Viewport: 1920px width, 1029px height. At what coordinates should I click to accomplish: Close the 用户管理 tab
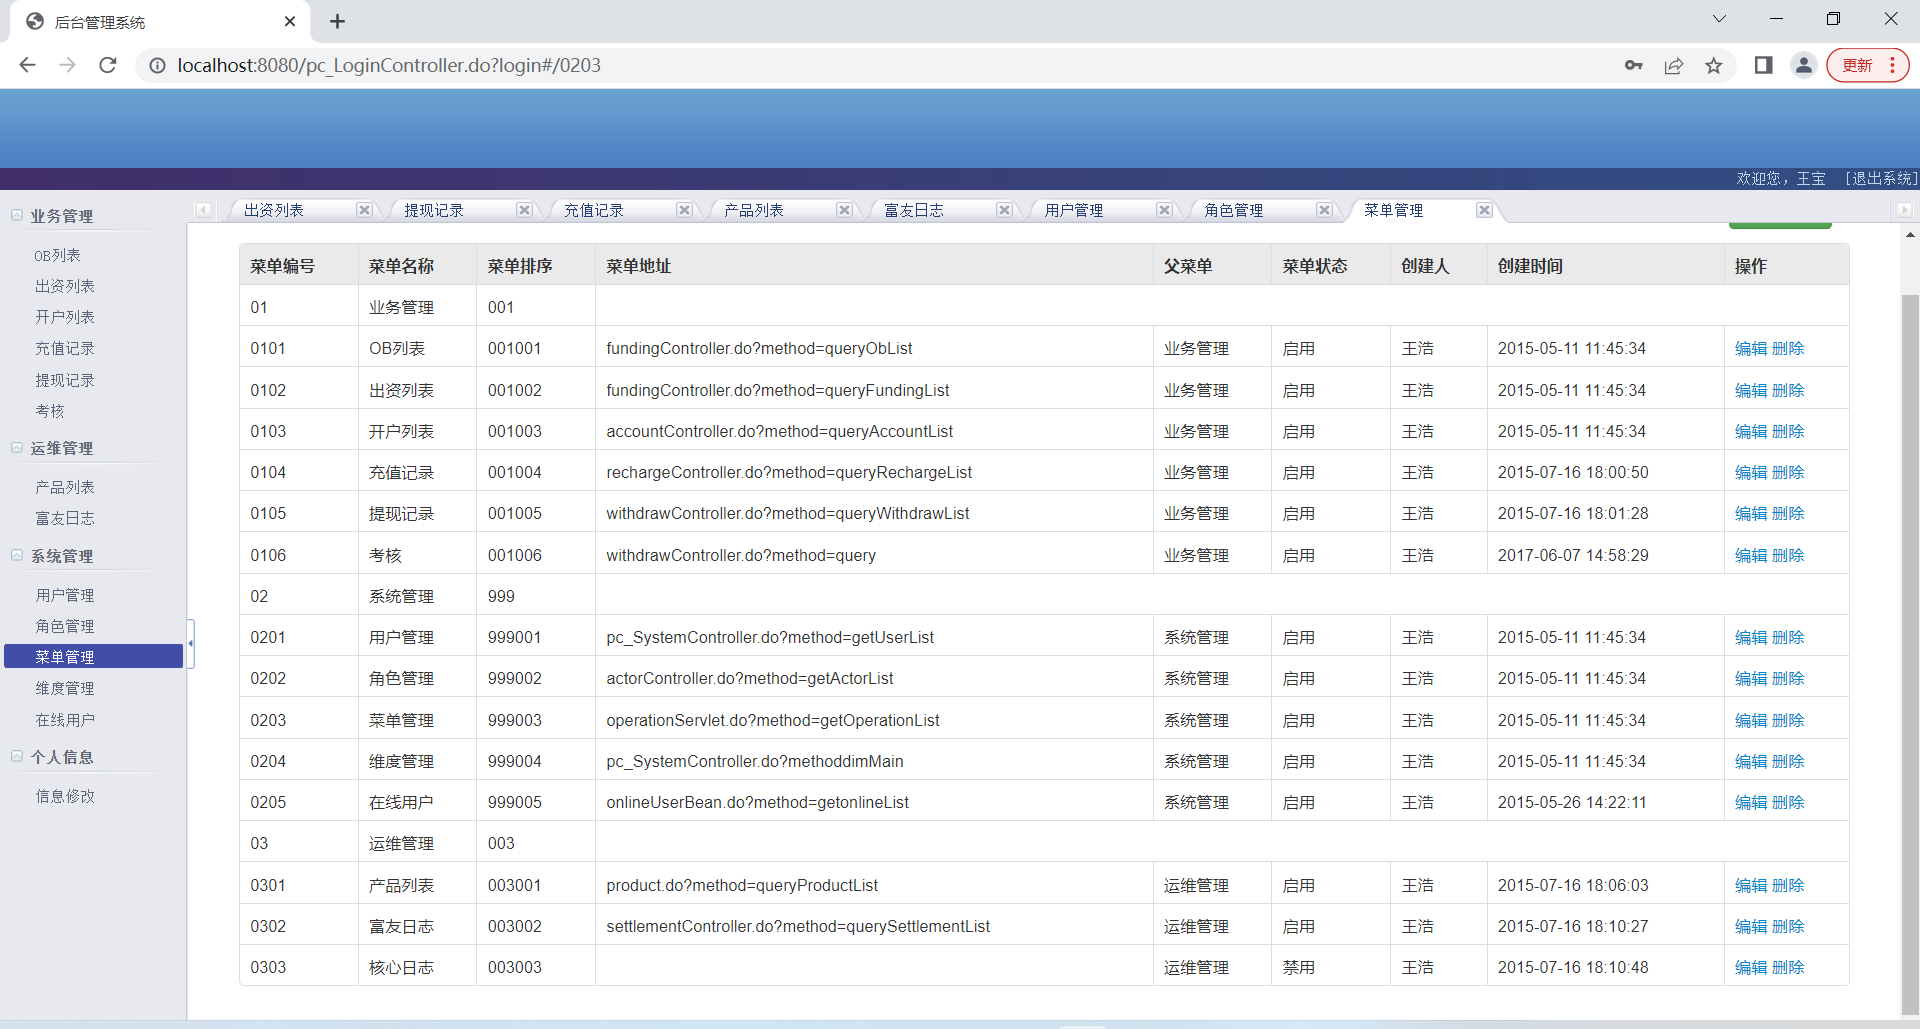point(1164,210)
